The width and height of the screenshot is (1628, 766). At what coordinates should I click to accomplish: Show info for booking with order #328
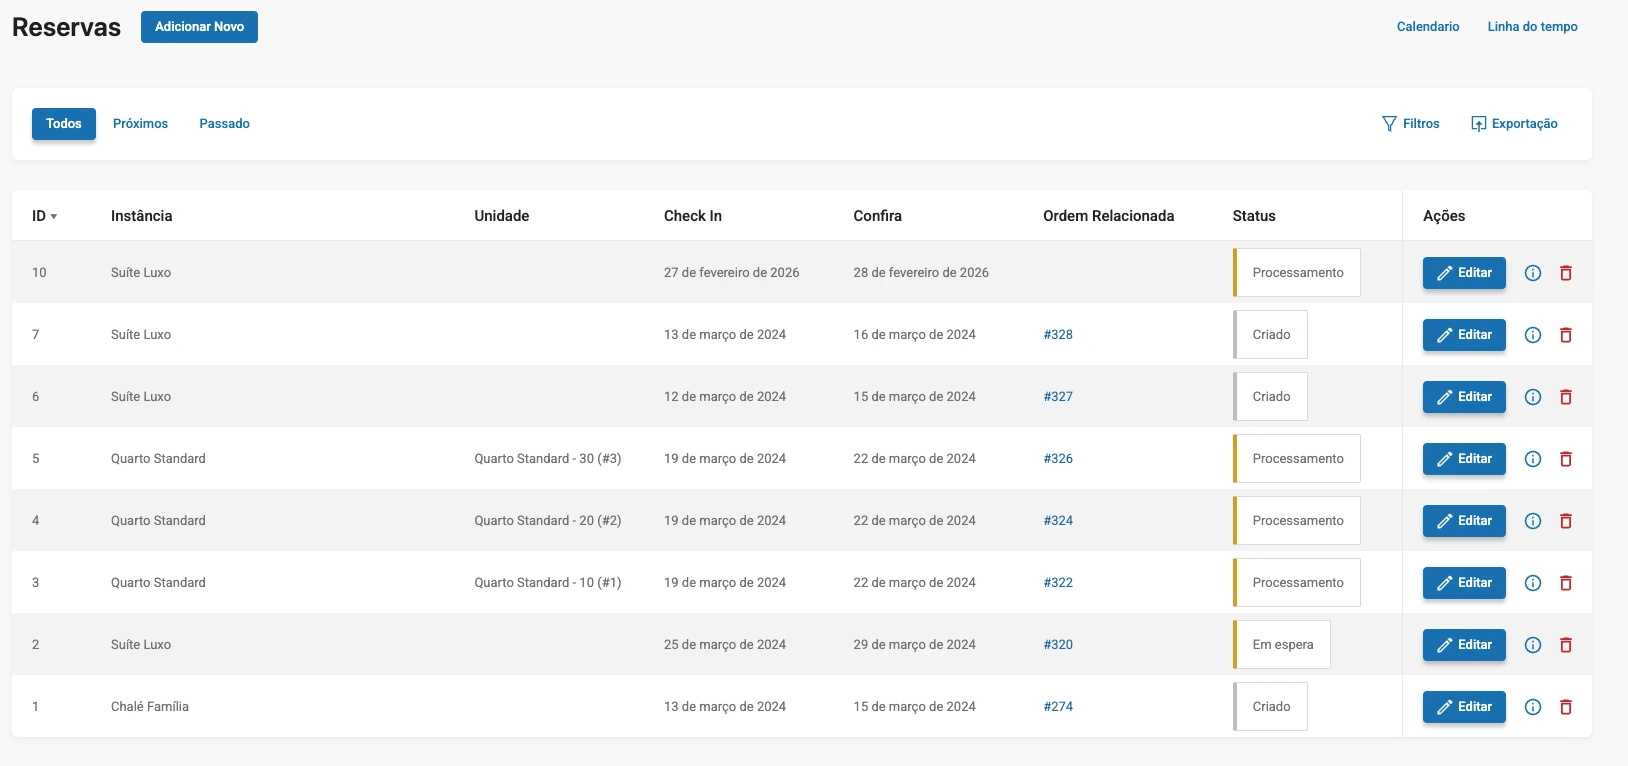(1533, 335)
